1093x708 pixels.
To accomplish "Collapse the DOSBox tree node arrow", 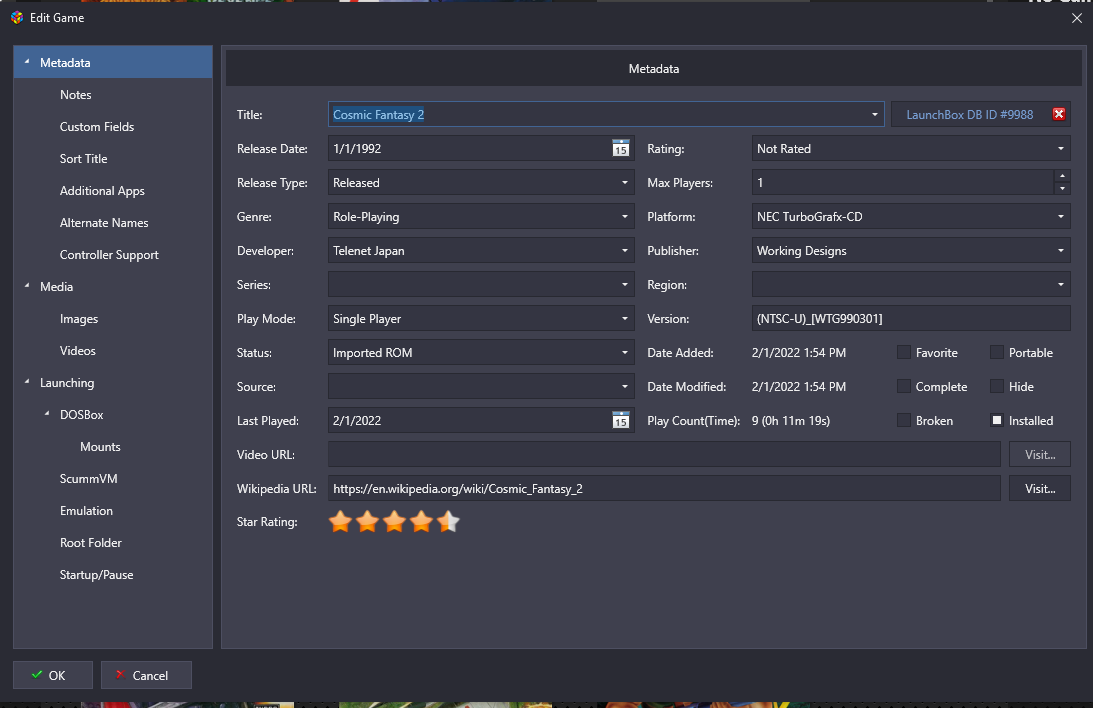I will 47,414.
